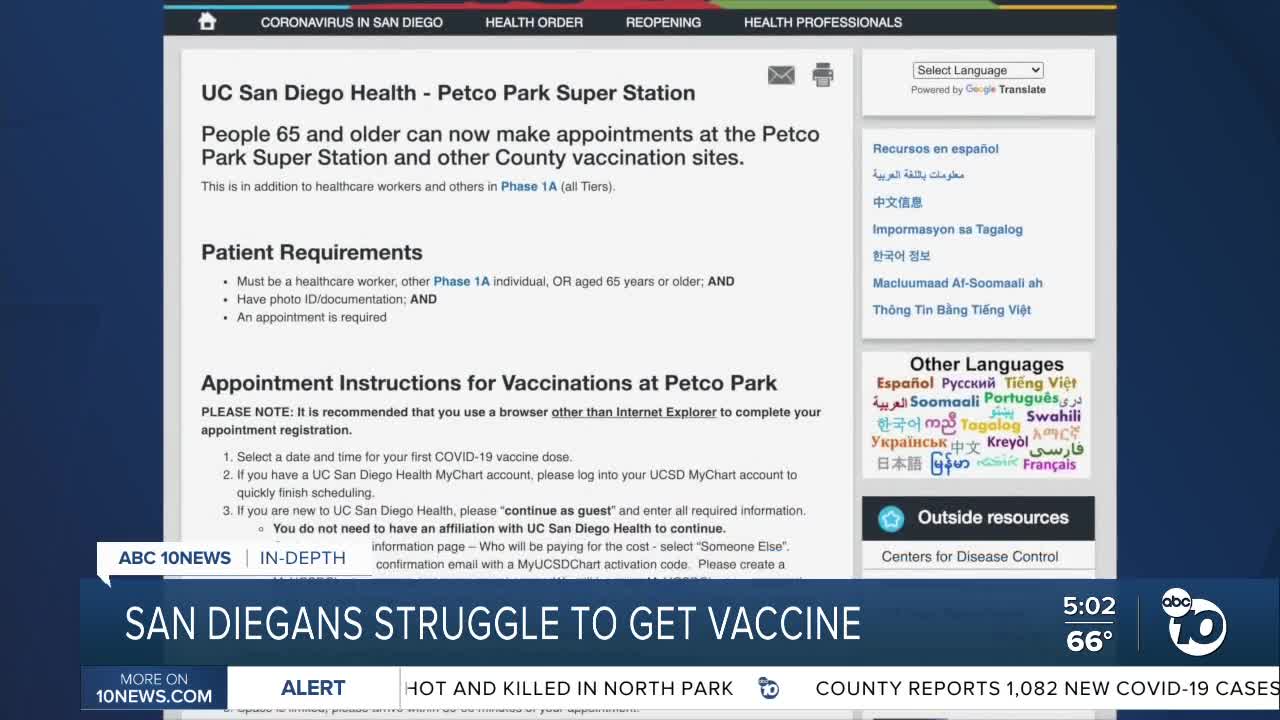
Task: Click the Other Languages word cloud image
Action: tap(978, 415)
